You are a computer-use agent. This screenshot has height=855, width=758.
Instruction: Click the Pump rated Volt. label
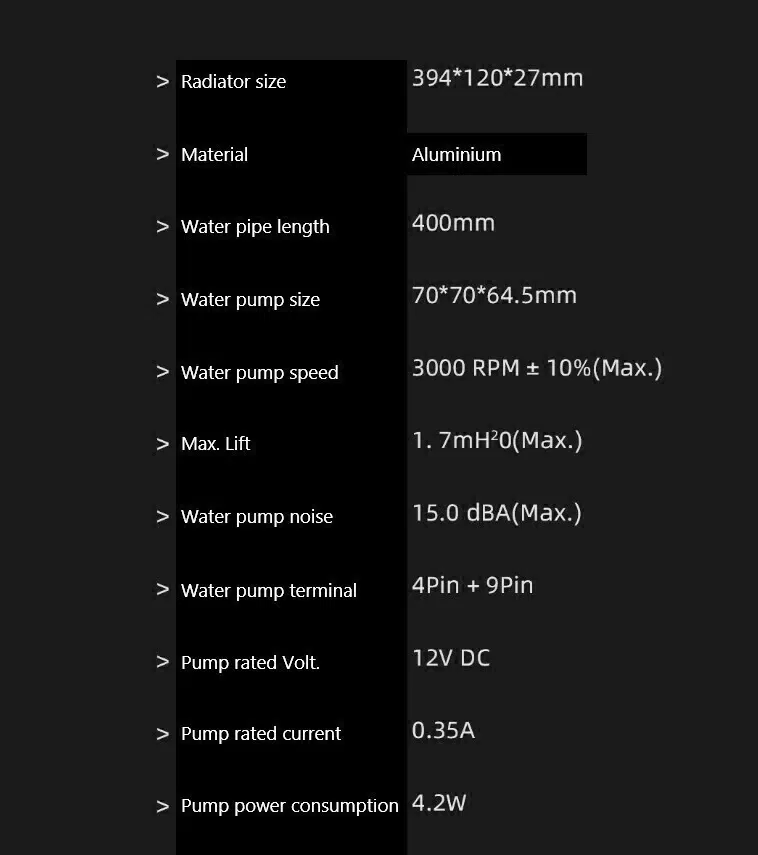point(250,662)
